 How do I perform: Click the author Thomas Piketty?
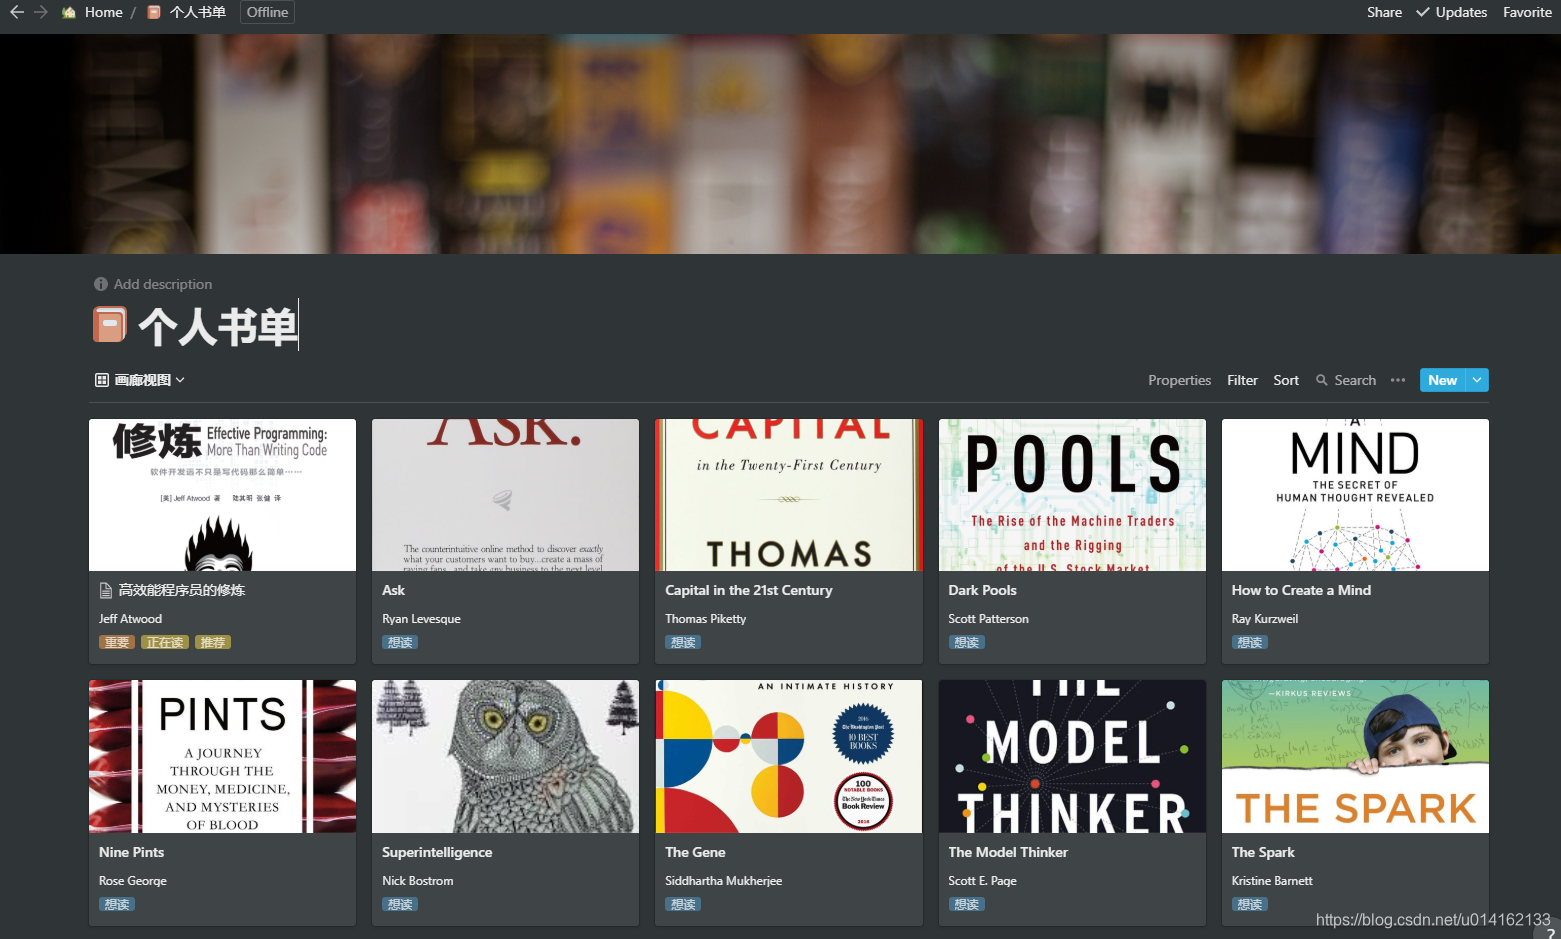(x=706, y=619)
